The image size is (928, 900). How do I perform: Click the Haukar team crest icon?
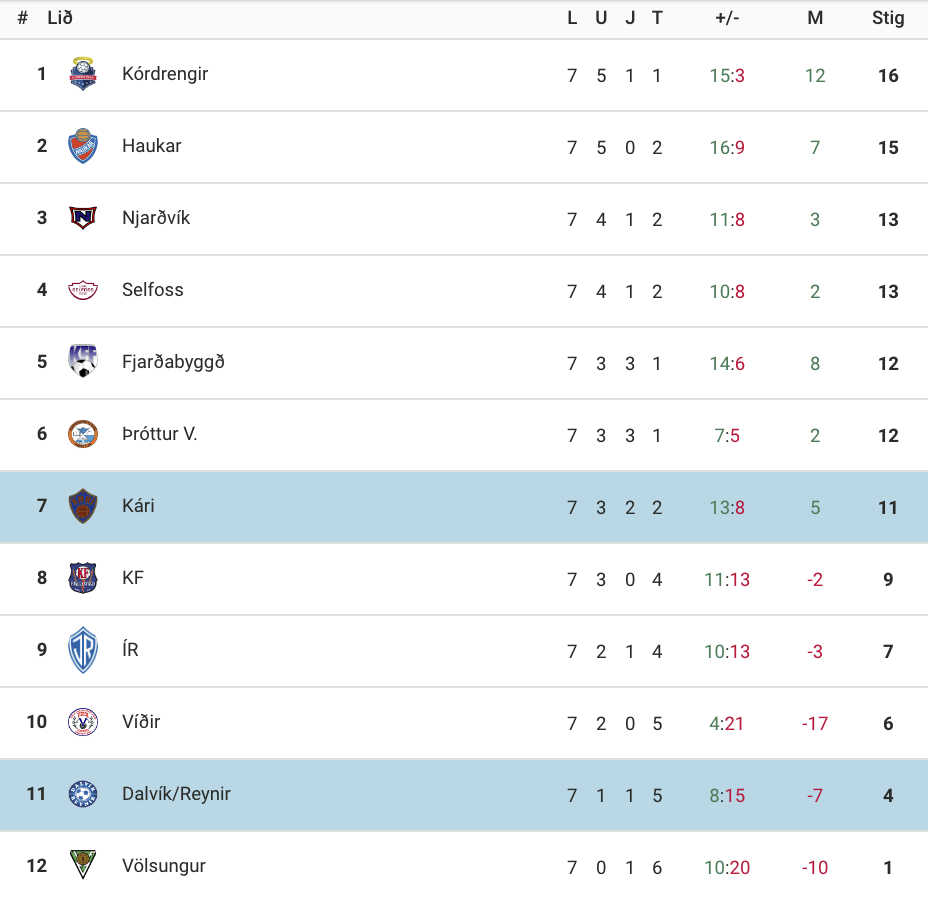pyautogui.click(x=83, y=146)
